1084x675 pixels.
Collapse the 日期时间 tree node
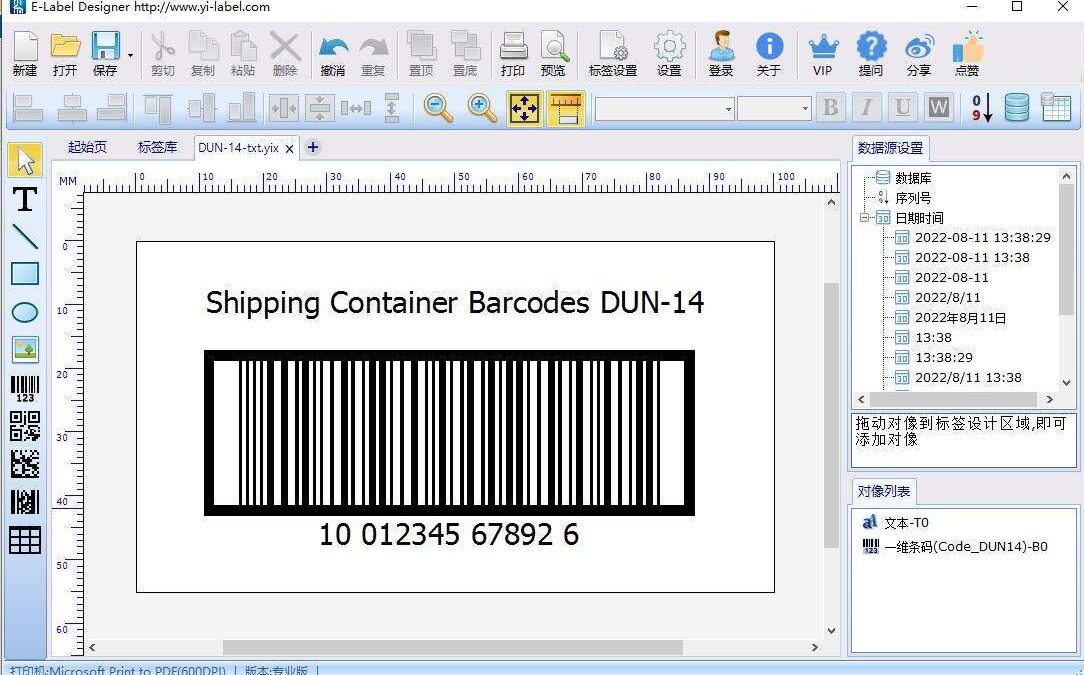click(x=864, y=218)
